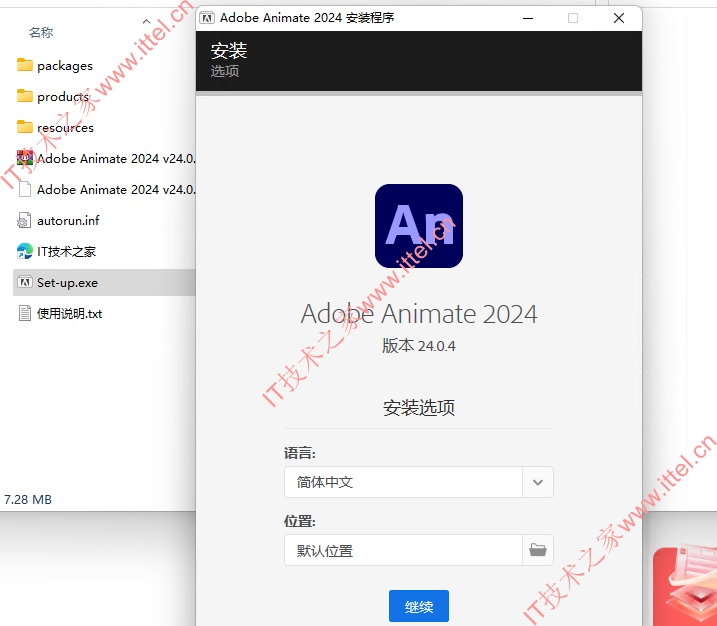
Task: Select the products folder icon
Action: 25,96
